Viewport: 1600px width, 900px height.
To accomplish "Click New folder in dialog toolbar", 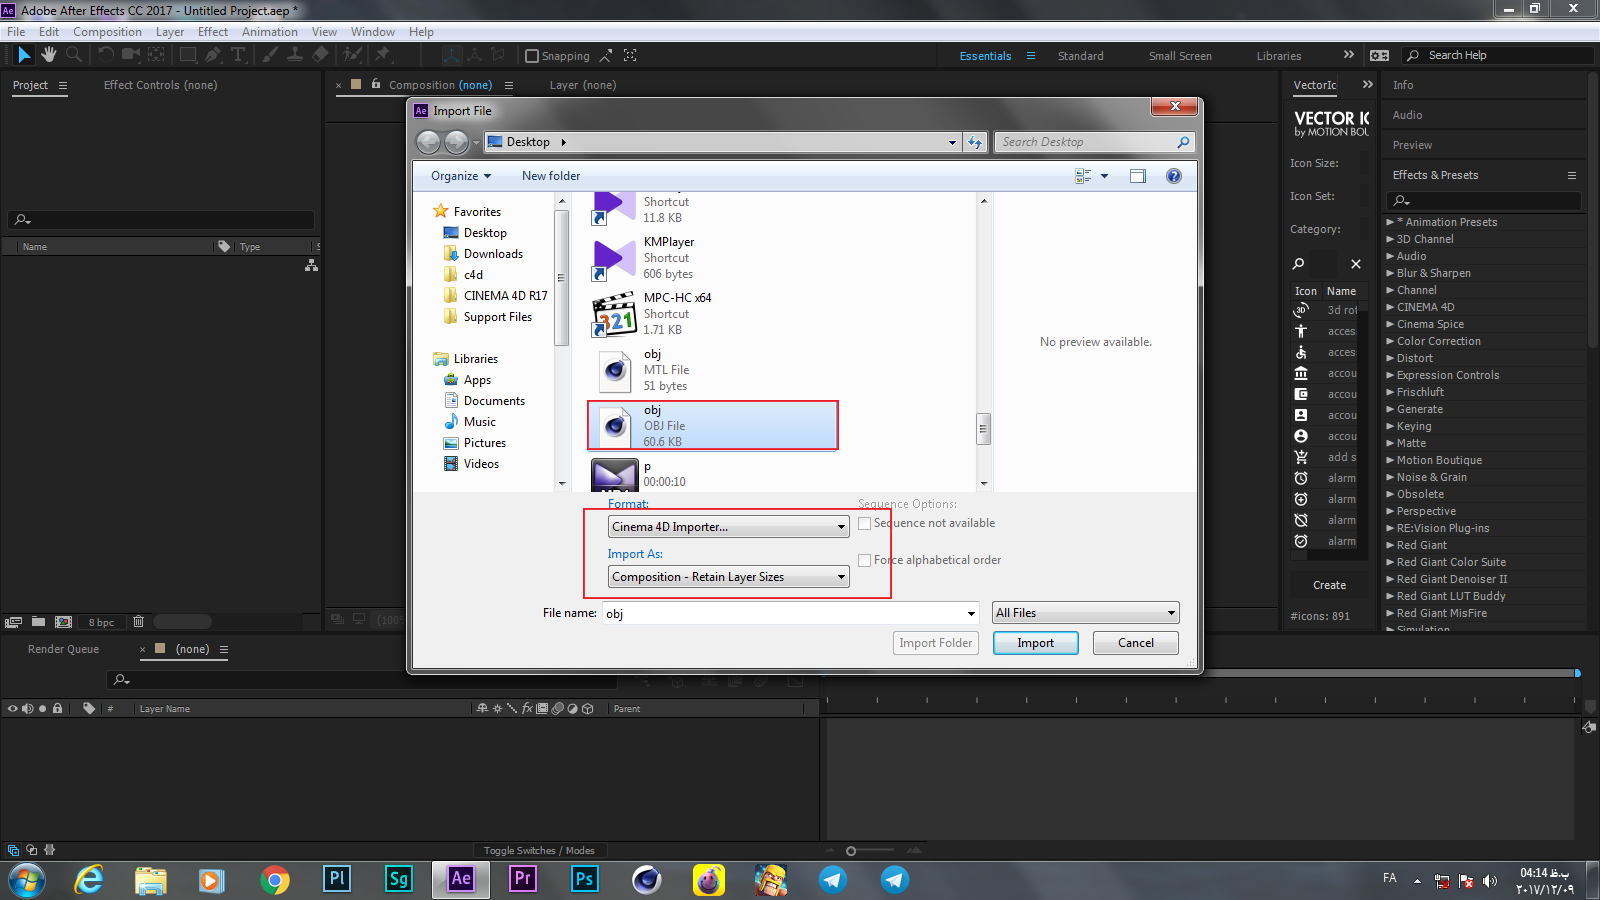I will 551,176.
